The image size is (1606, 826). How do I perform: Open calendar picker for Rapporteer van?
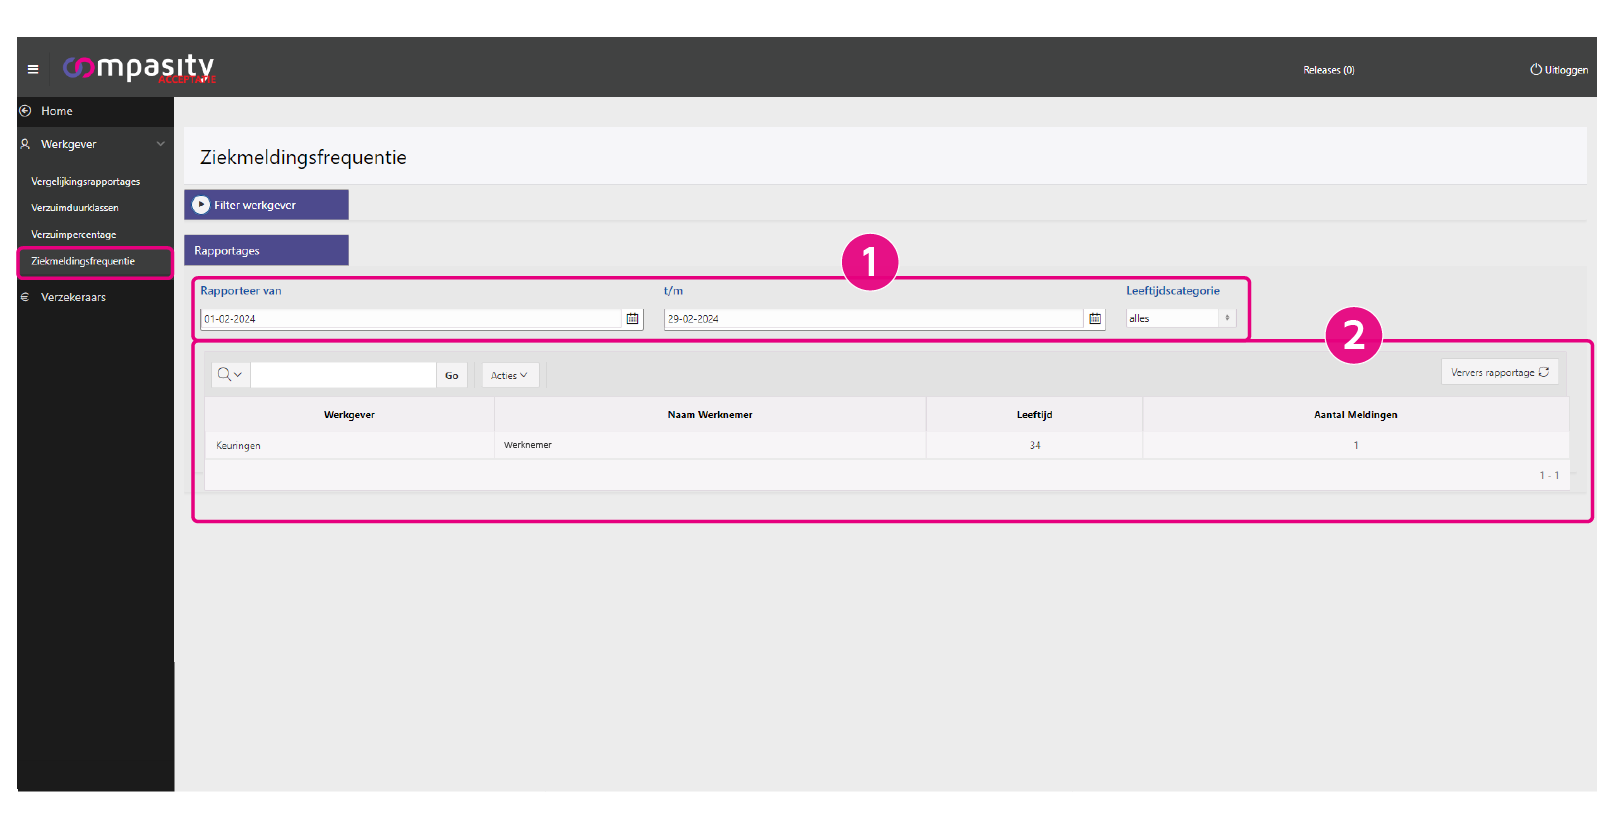point(632,319)
